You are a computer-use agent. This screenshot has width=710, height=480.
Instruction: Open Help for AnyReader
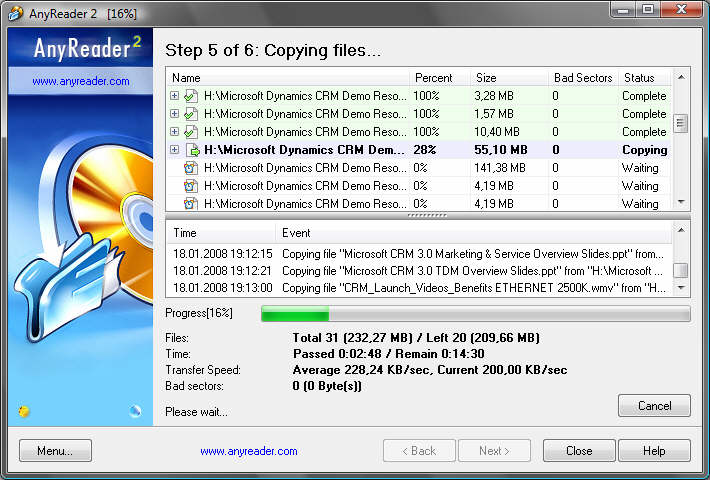[654, 451]
